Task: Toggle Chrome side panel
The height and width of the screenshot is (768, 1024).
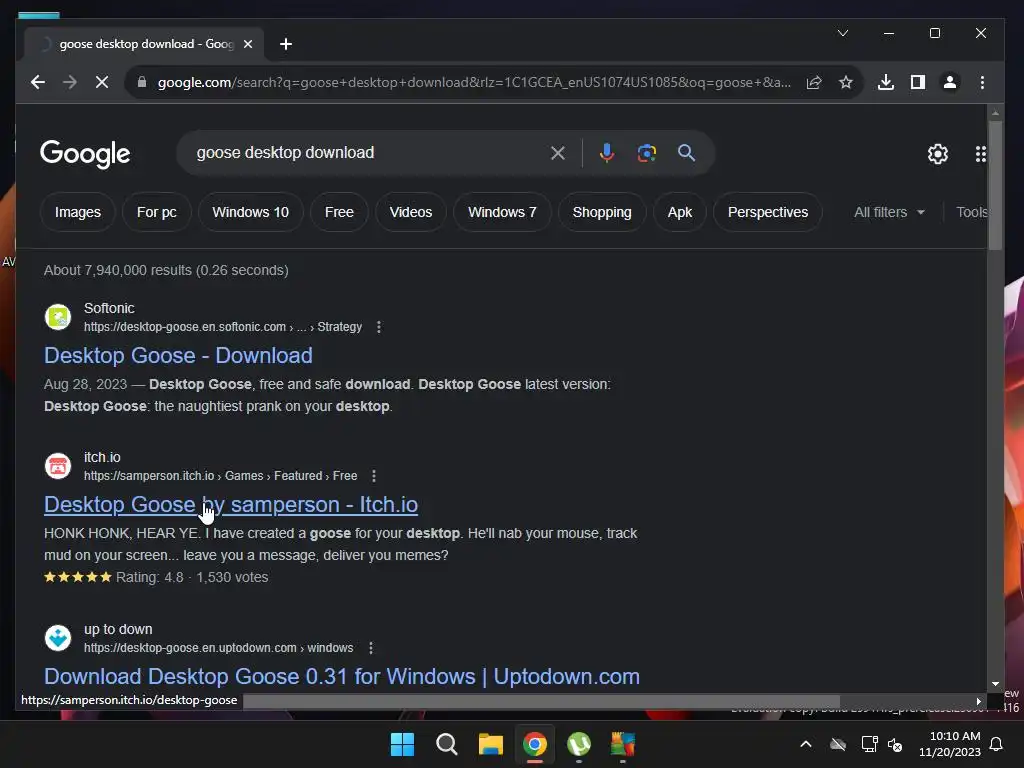Action: click(918, 82)
